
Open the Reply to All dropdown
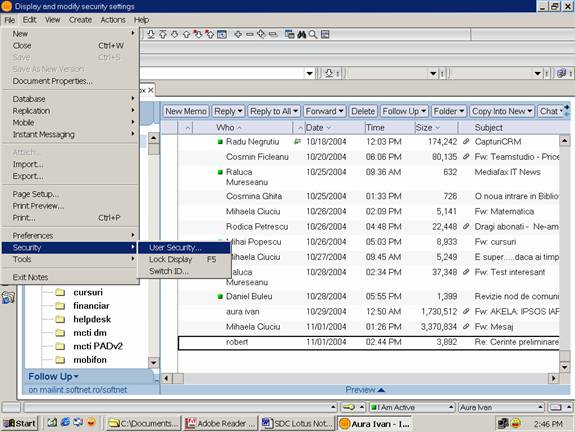pos(274,111)
